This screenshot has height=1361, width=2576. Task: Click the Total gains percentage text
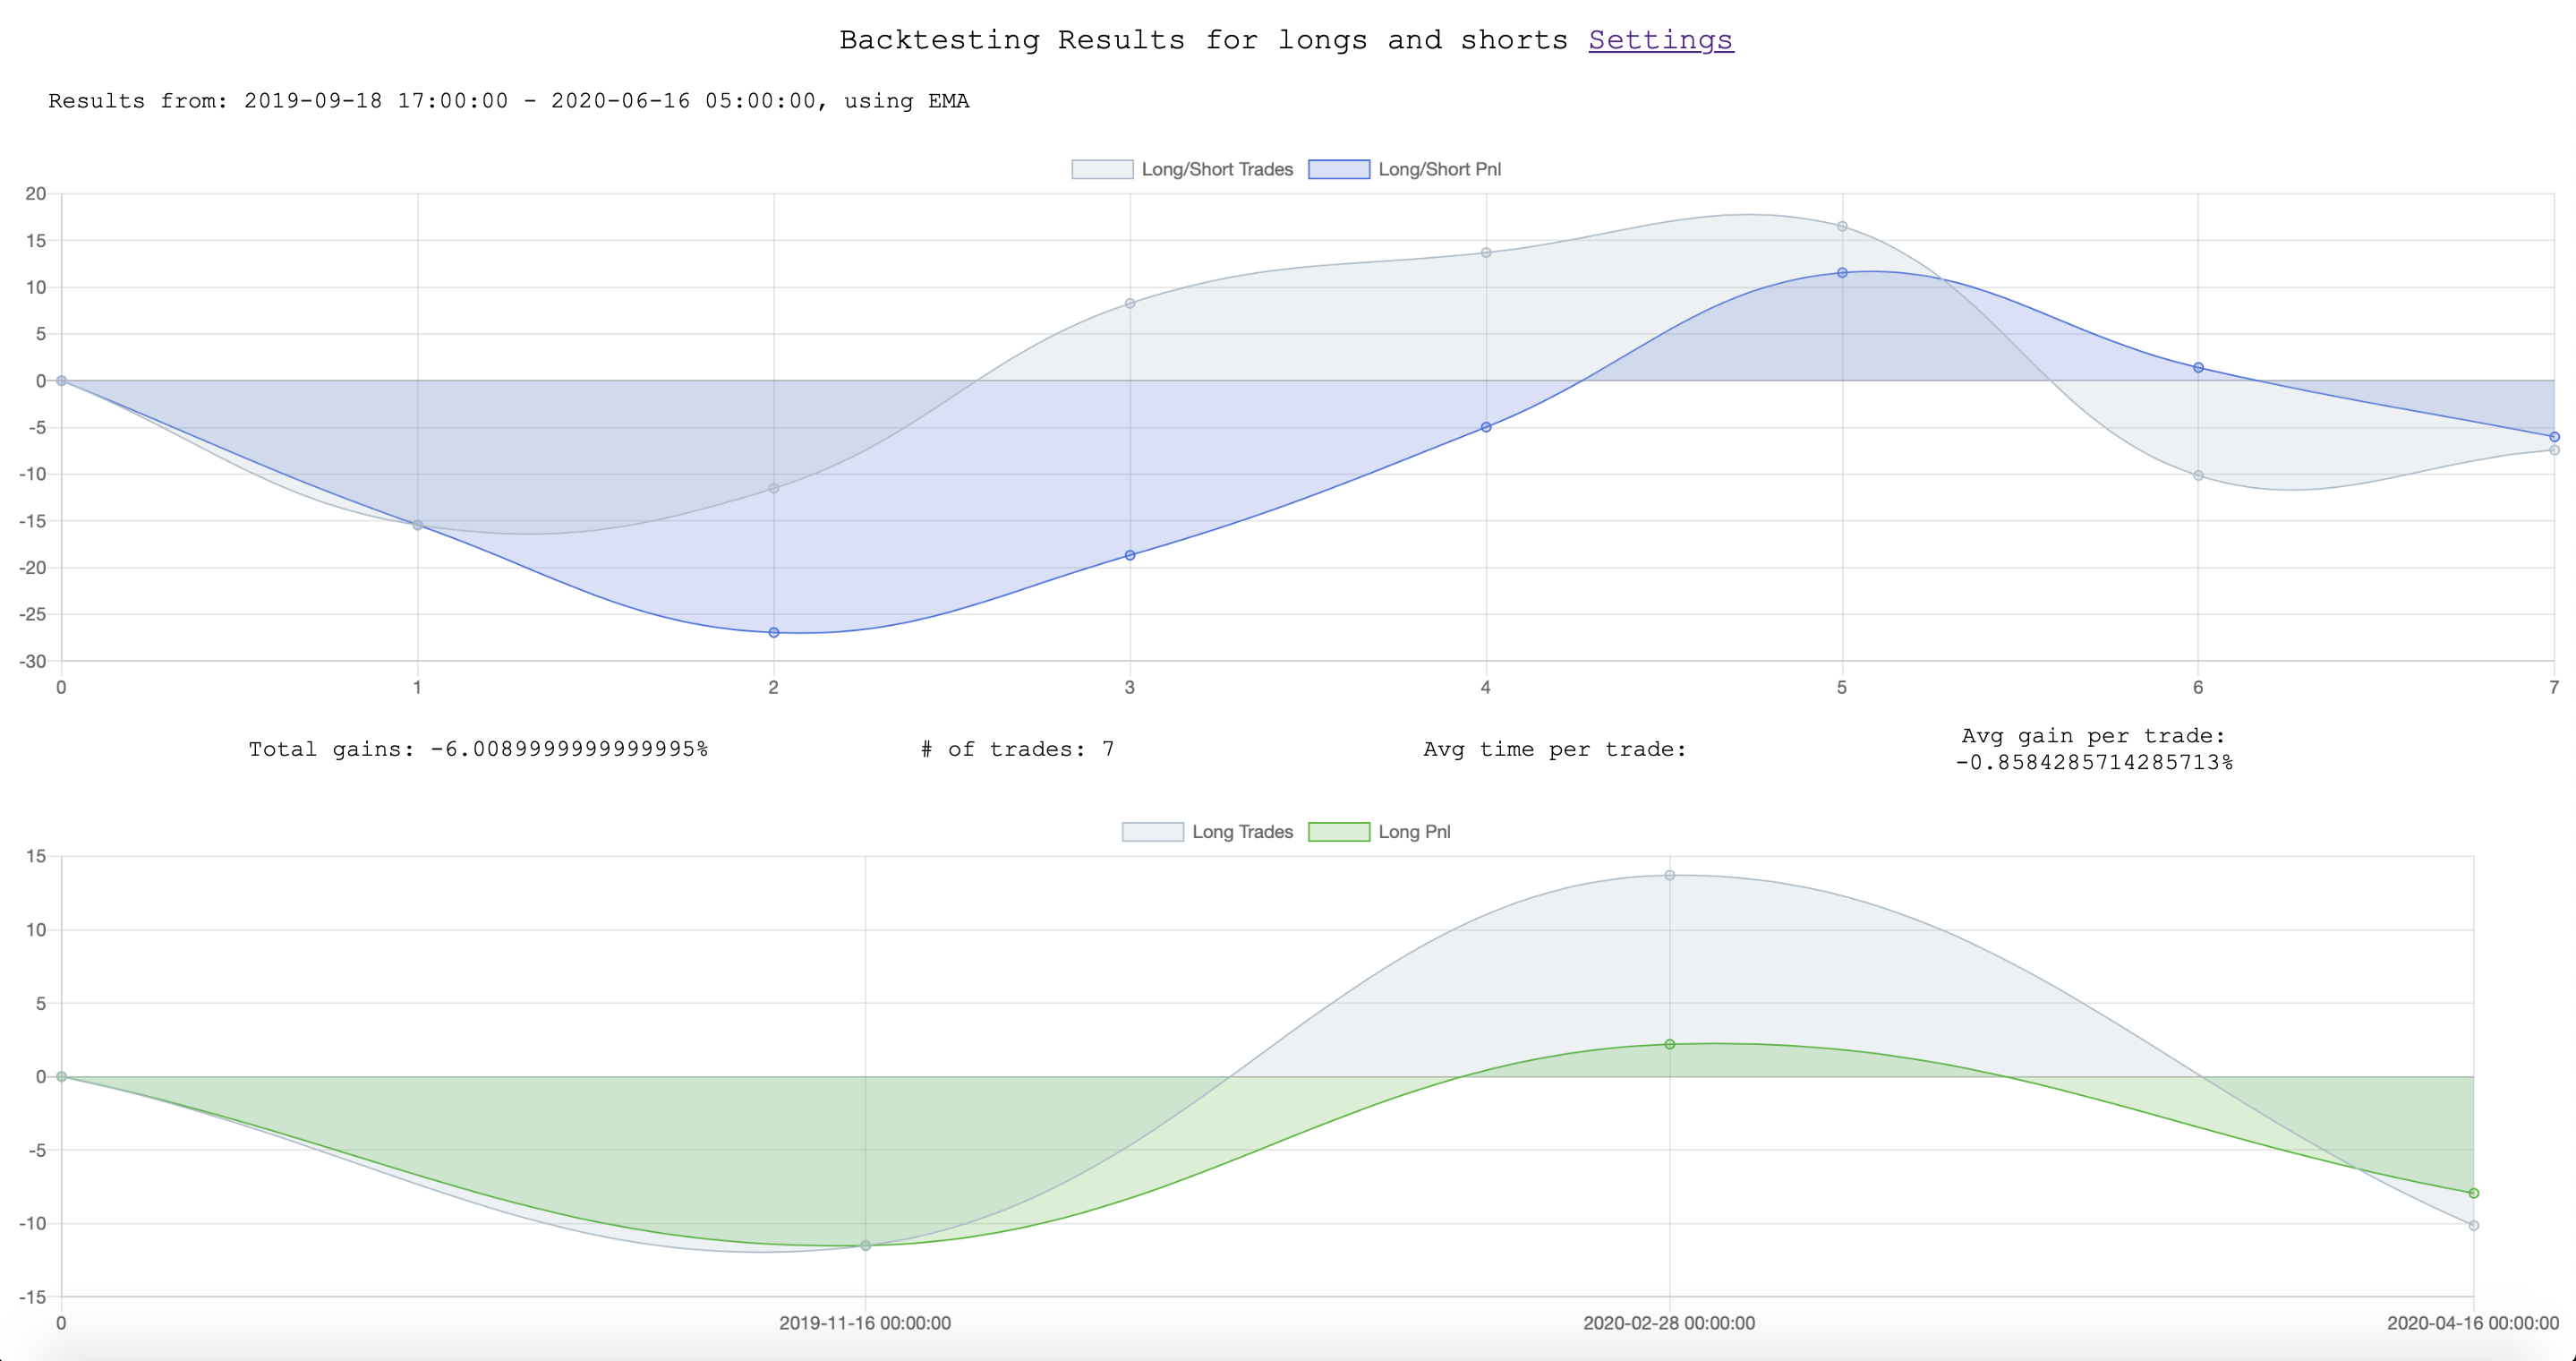(478, 748)
